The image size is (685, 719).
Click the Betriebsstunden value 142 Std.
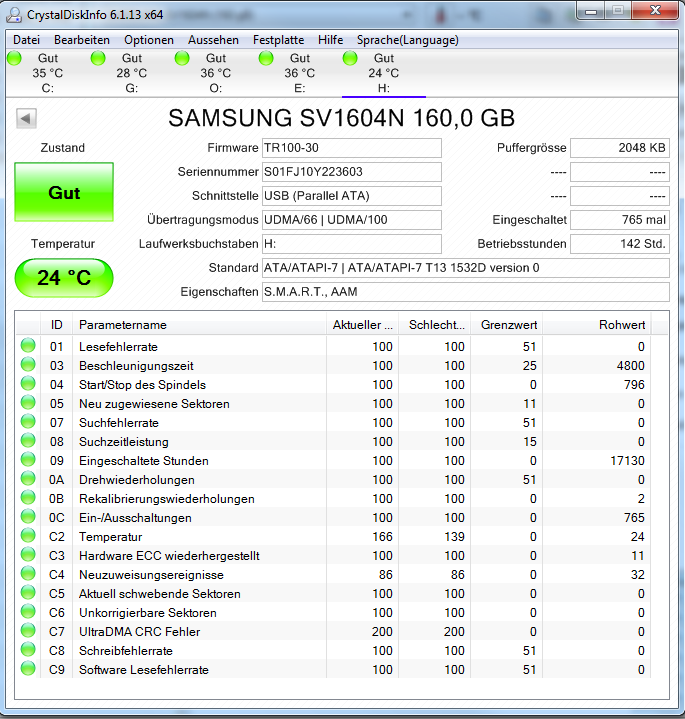tap(620, 244)
